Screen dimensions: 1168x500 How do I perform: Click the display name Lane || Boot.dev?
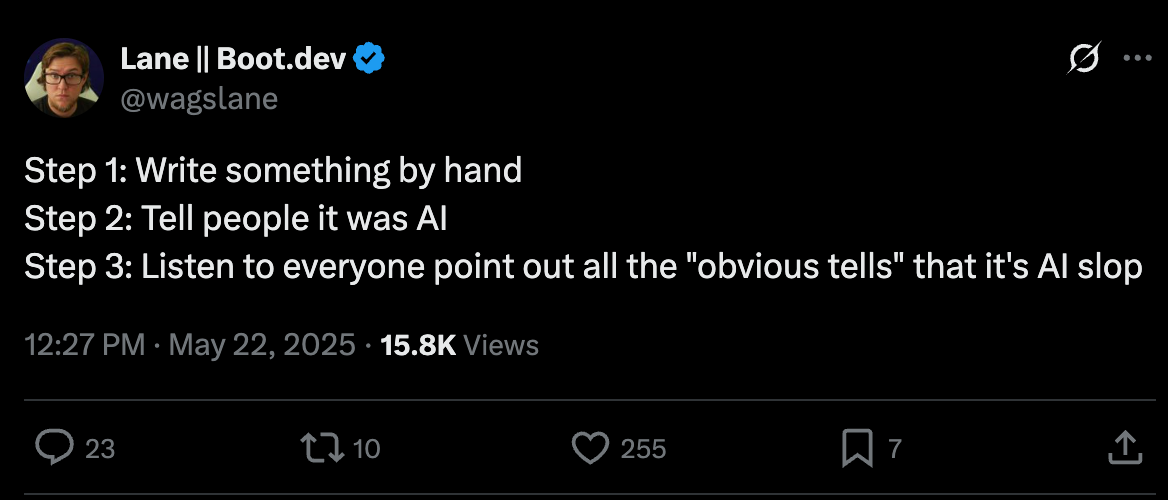(233, 60)
